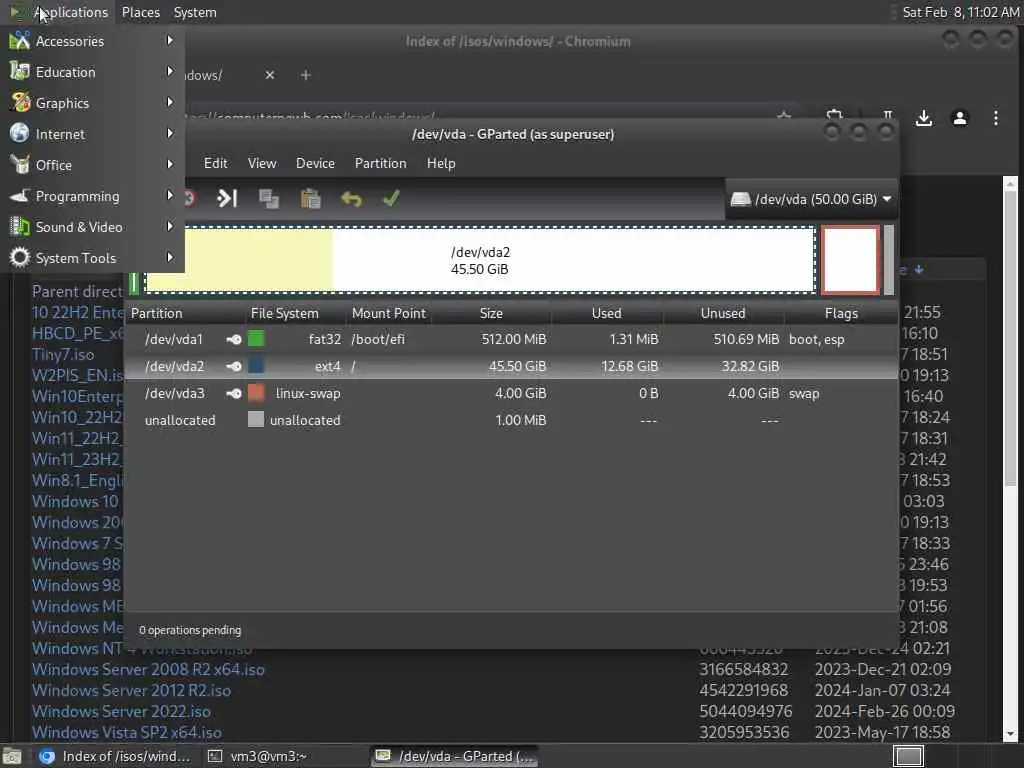Click sort arrow in Chromium listing header
This screenshot has height=768, width=1024.
coord(919,269)
